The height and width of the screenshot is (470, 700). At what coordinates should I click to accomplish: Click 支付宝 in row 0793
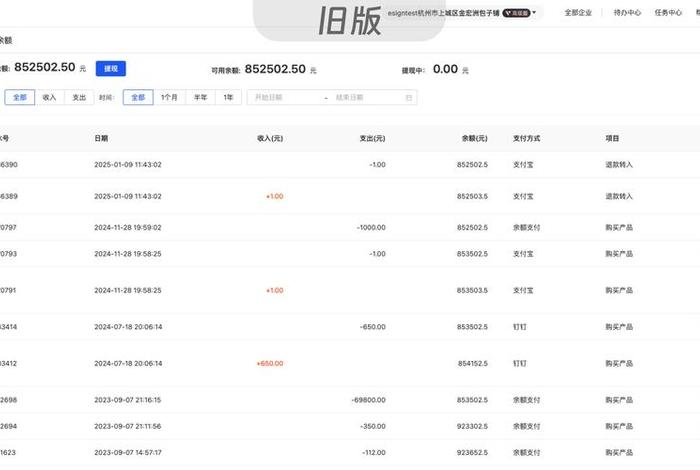(523, 254)
